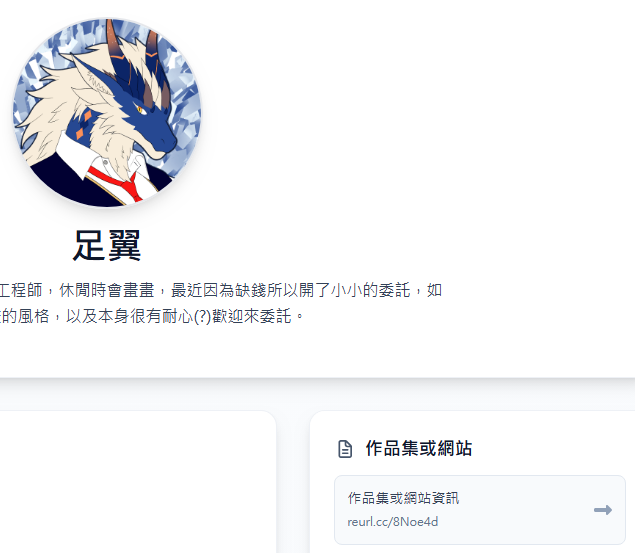Click the 作品集或網站 section heading

tap(419, 449)
